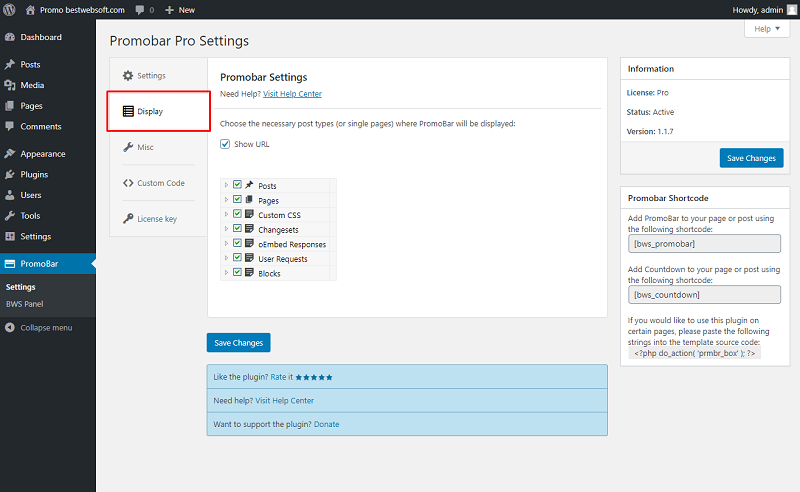Expand the Blocks tree node
Screen dimensions: 800x492
click(226, 273)
